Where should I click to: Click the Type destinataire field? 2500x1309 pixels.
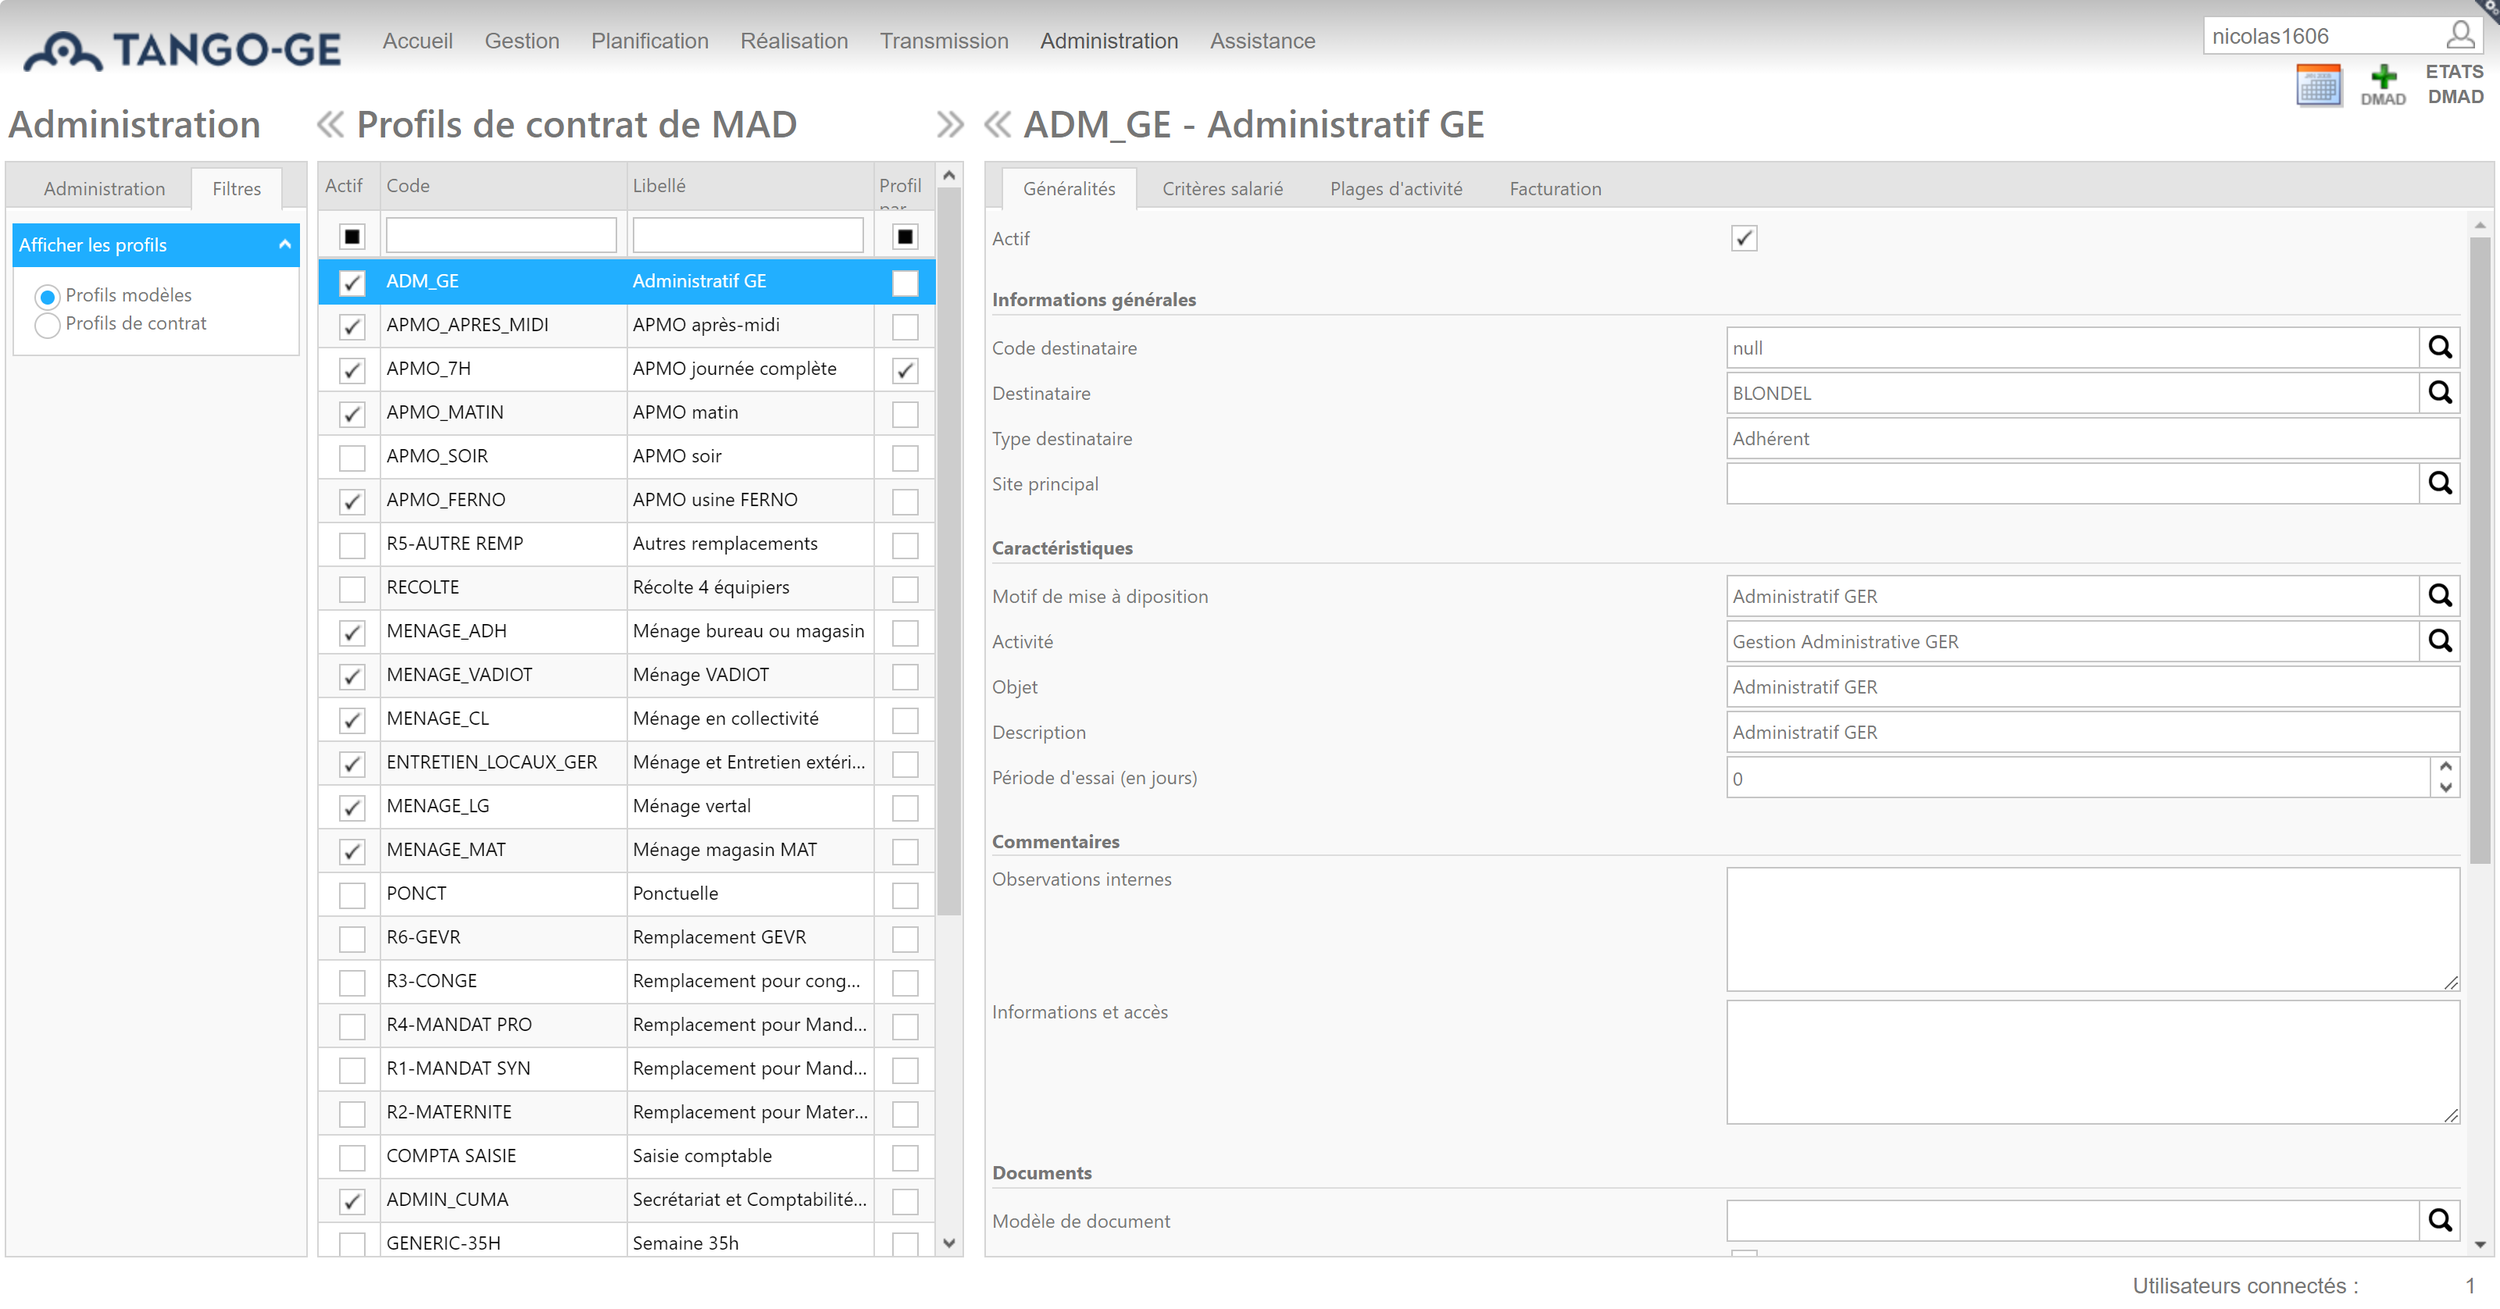(2092, 439)
